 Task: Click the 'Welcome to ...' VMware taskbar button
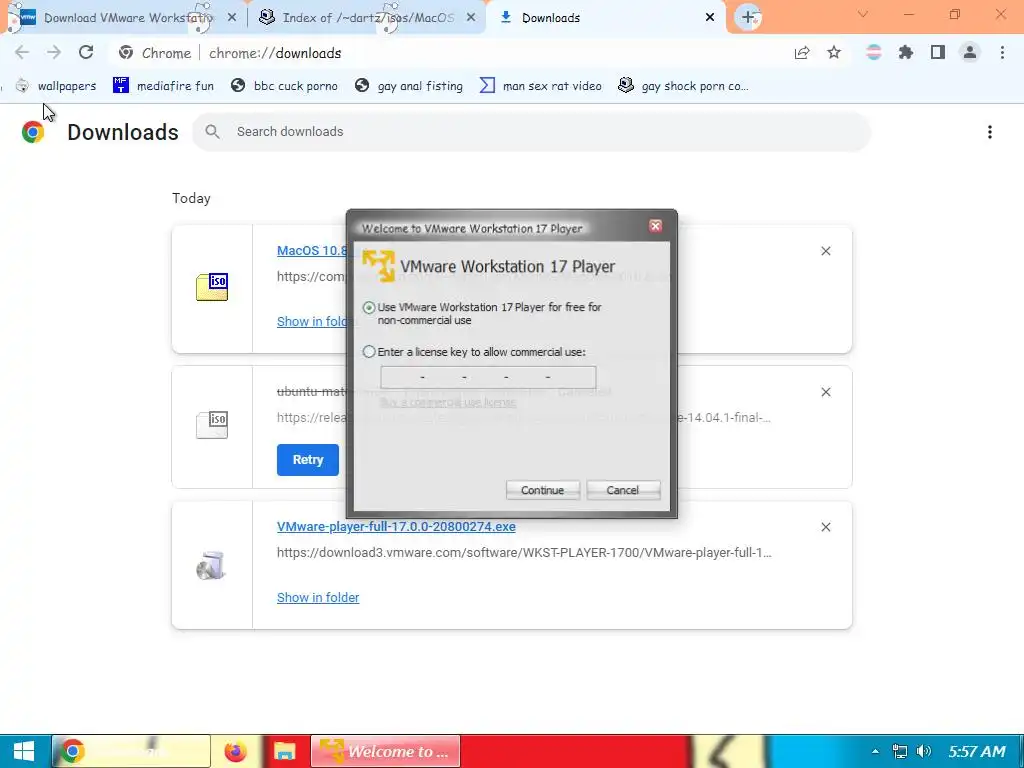tap(385, 752)
